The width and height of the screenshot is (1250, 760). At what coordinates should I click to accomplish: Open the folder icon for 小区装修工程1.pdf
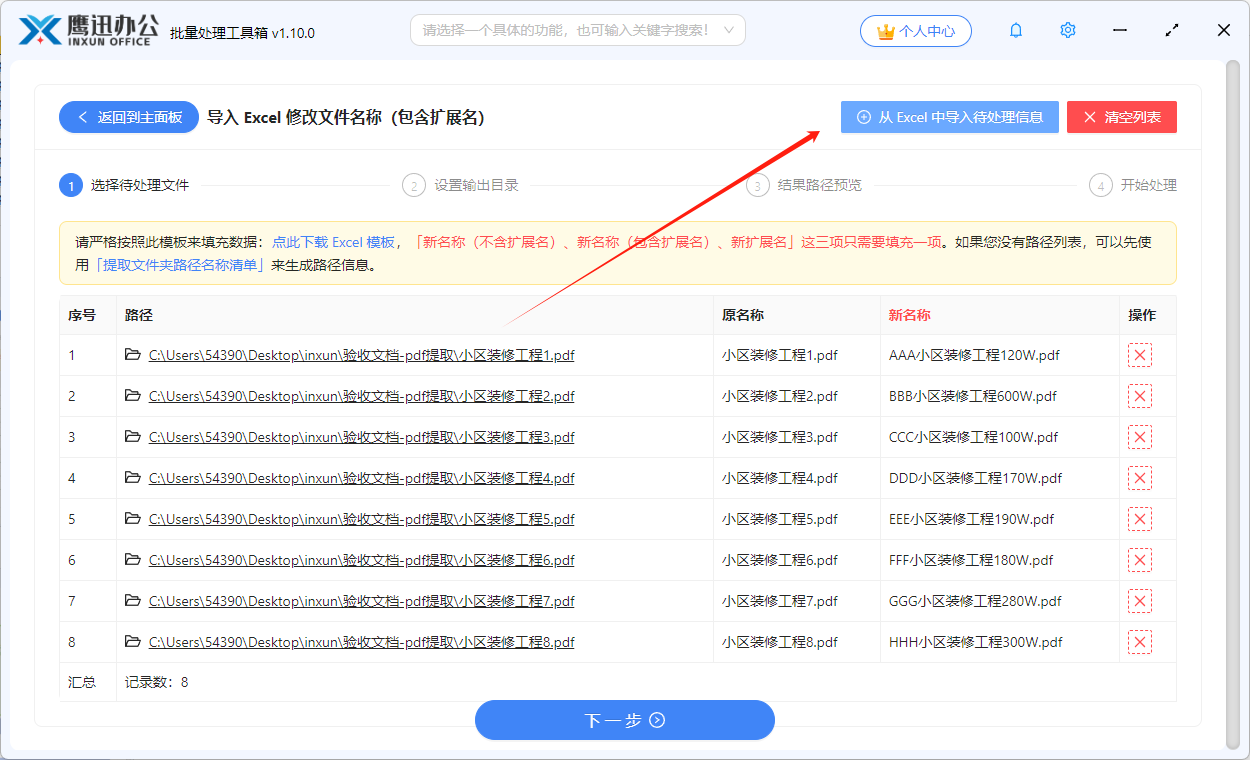(x=133, y=355)
